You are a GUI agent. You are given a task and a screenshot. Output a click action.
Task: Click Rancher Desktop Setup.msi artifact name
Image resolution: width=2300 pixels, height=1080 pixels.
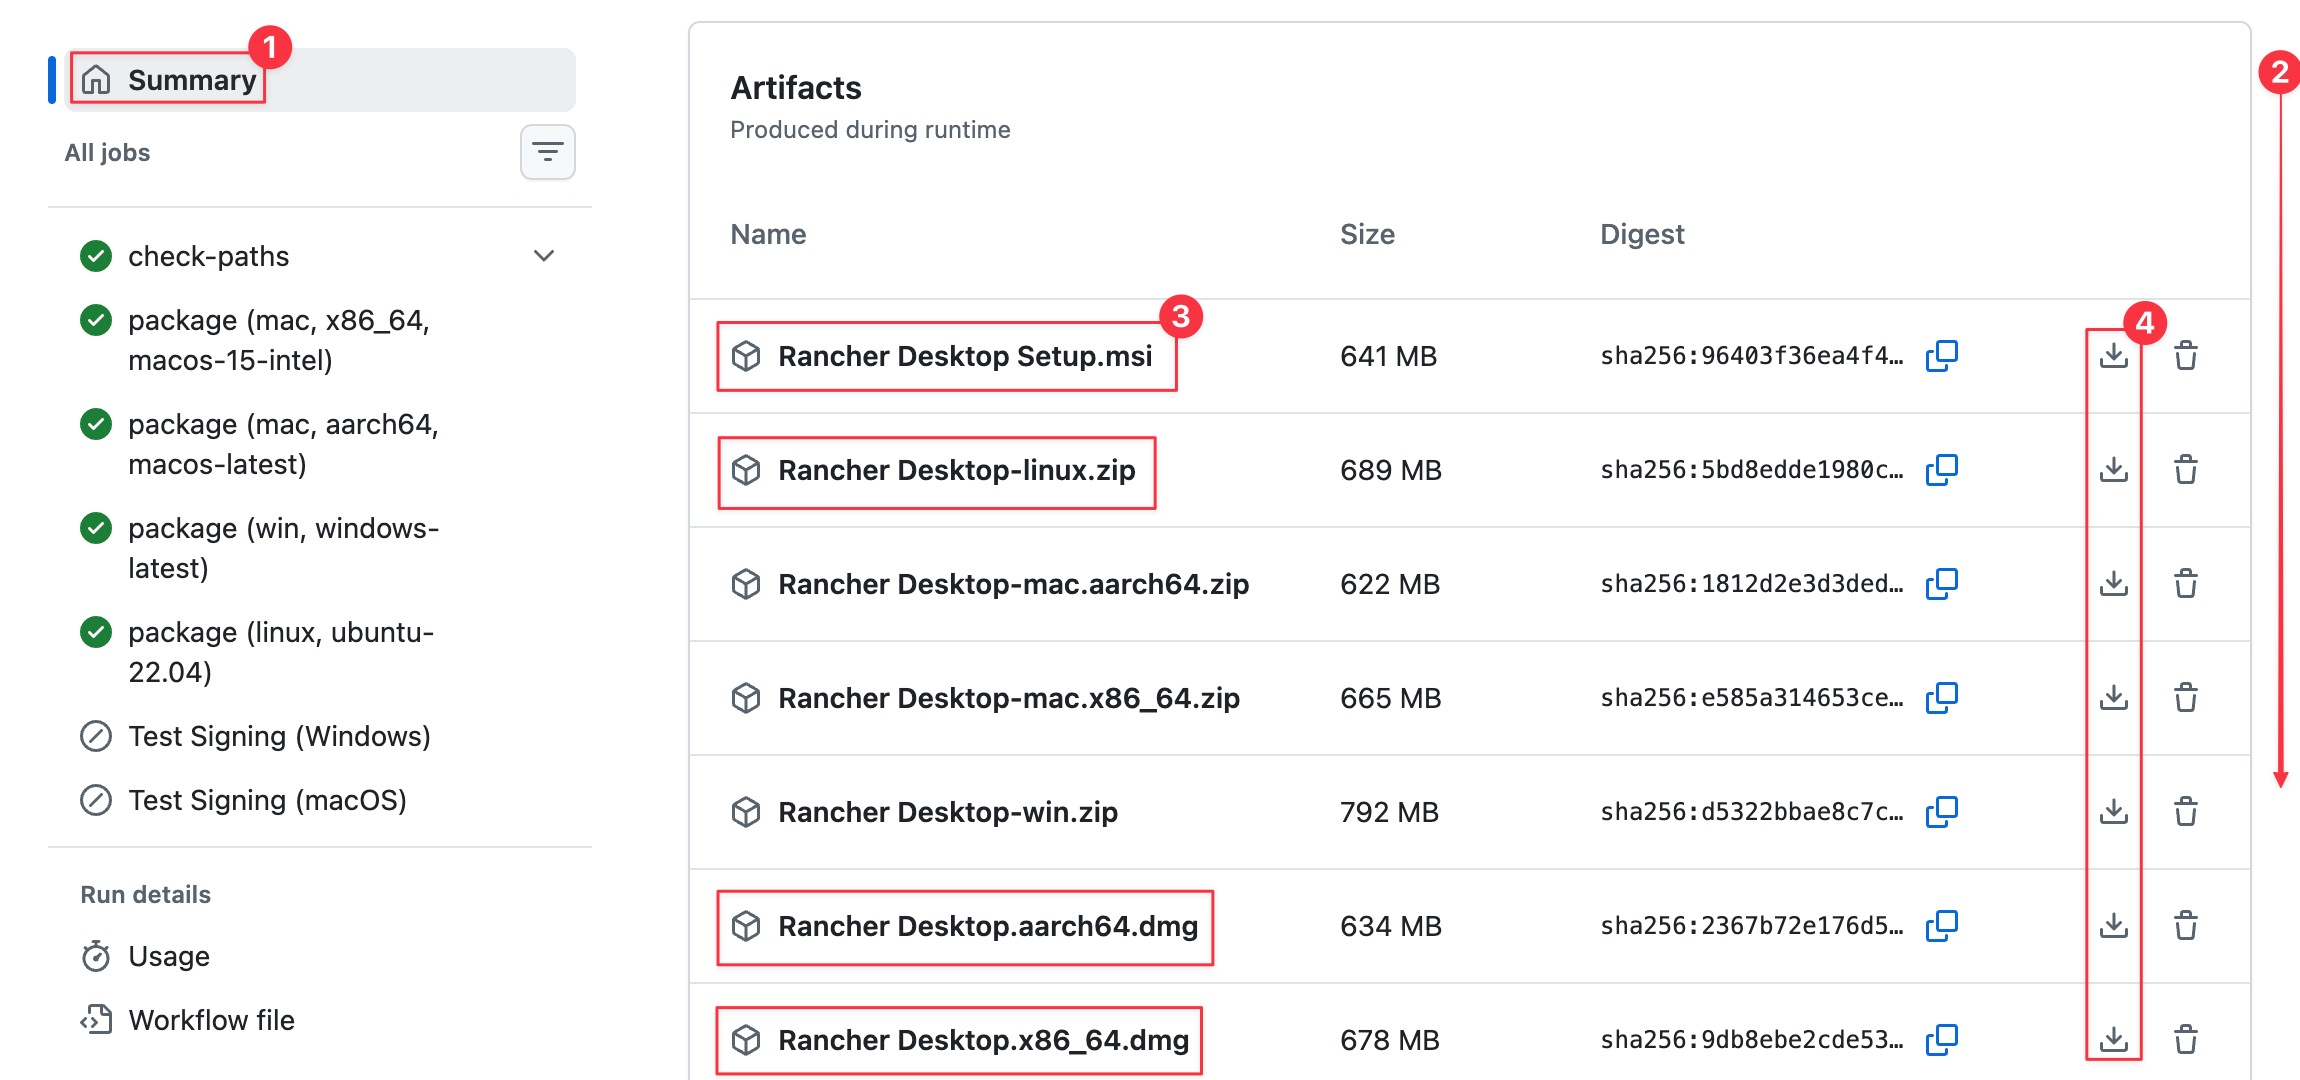pyautogui.click(x=965, y=356)
